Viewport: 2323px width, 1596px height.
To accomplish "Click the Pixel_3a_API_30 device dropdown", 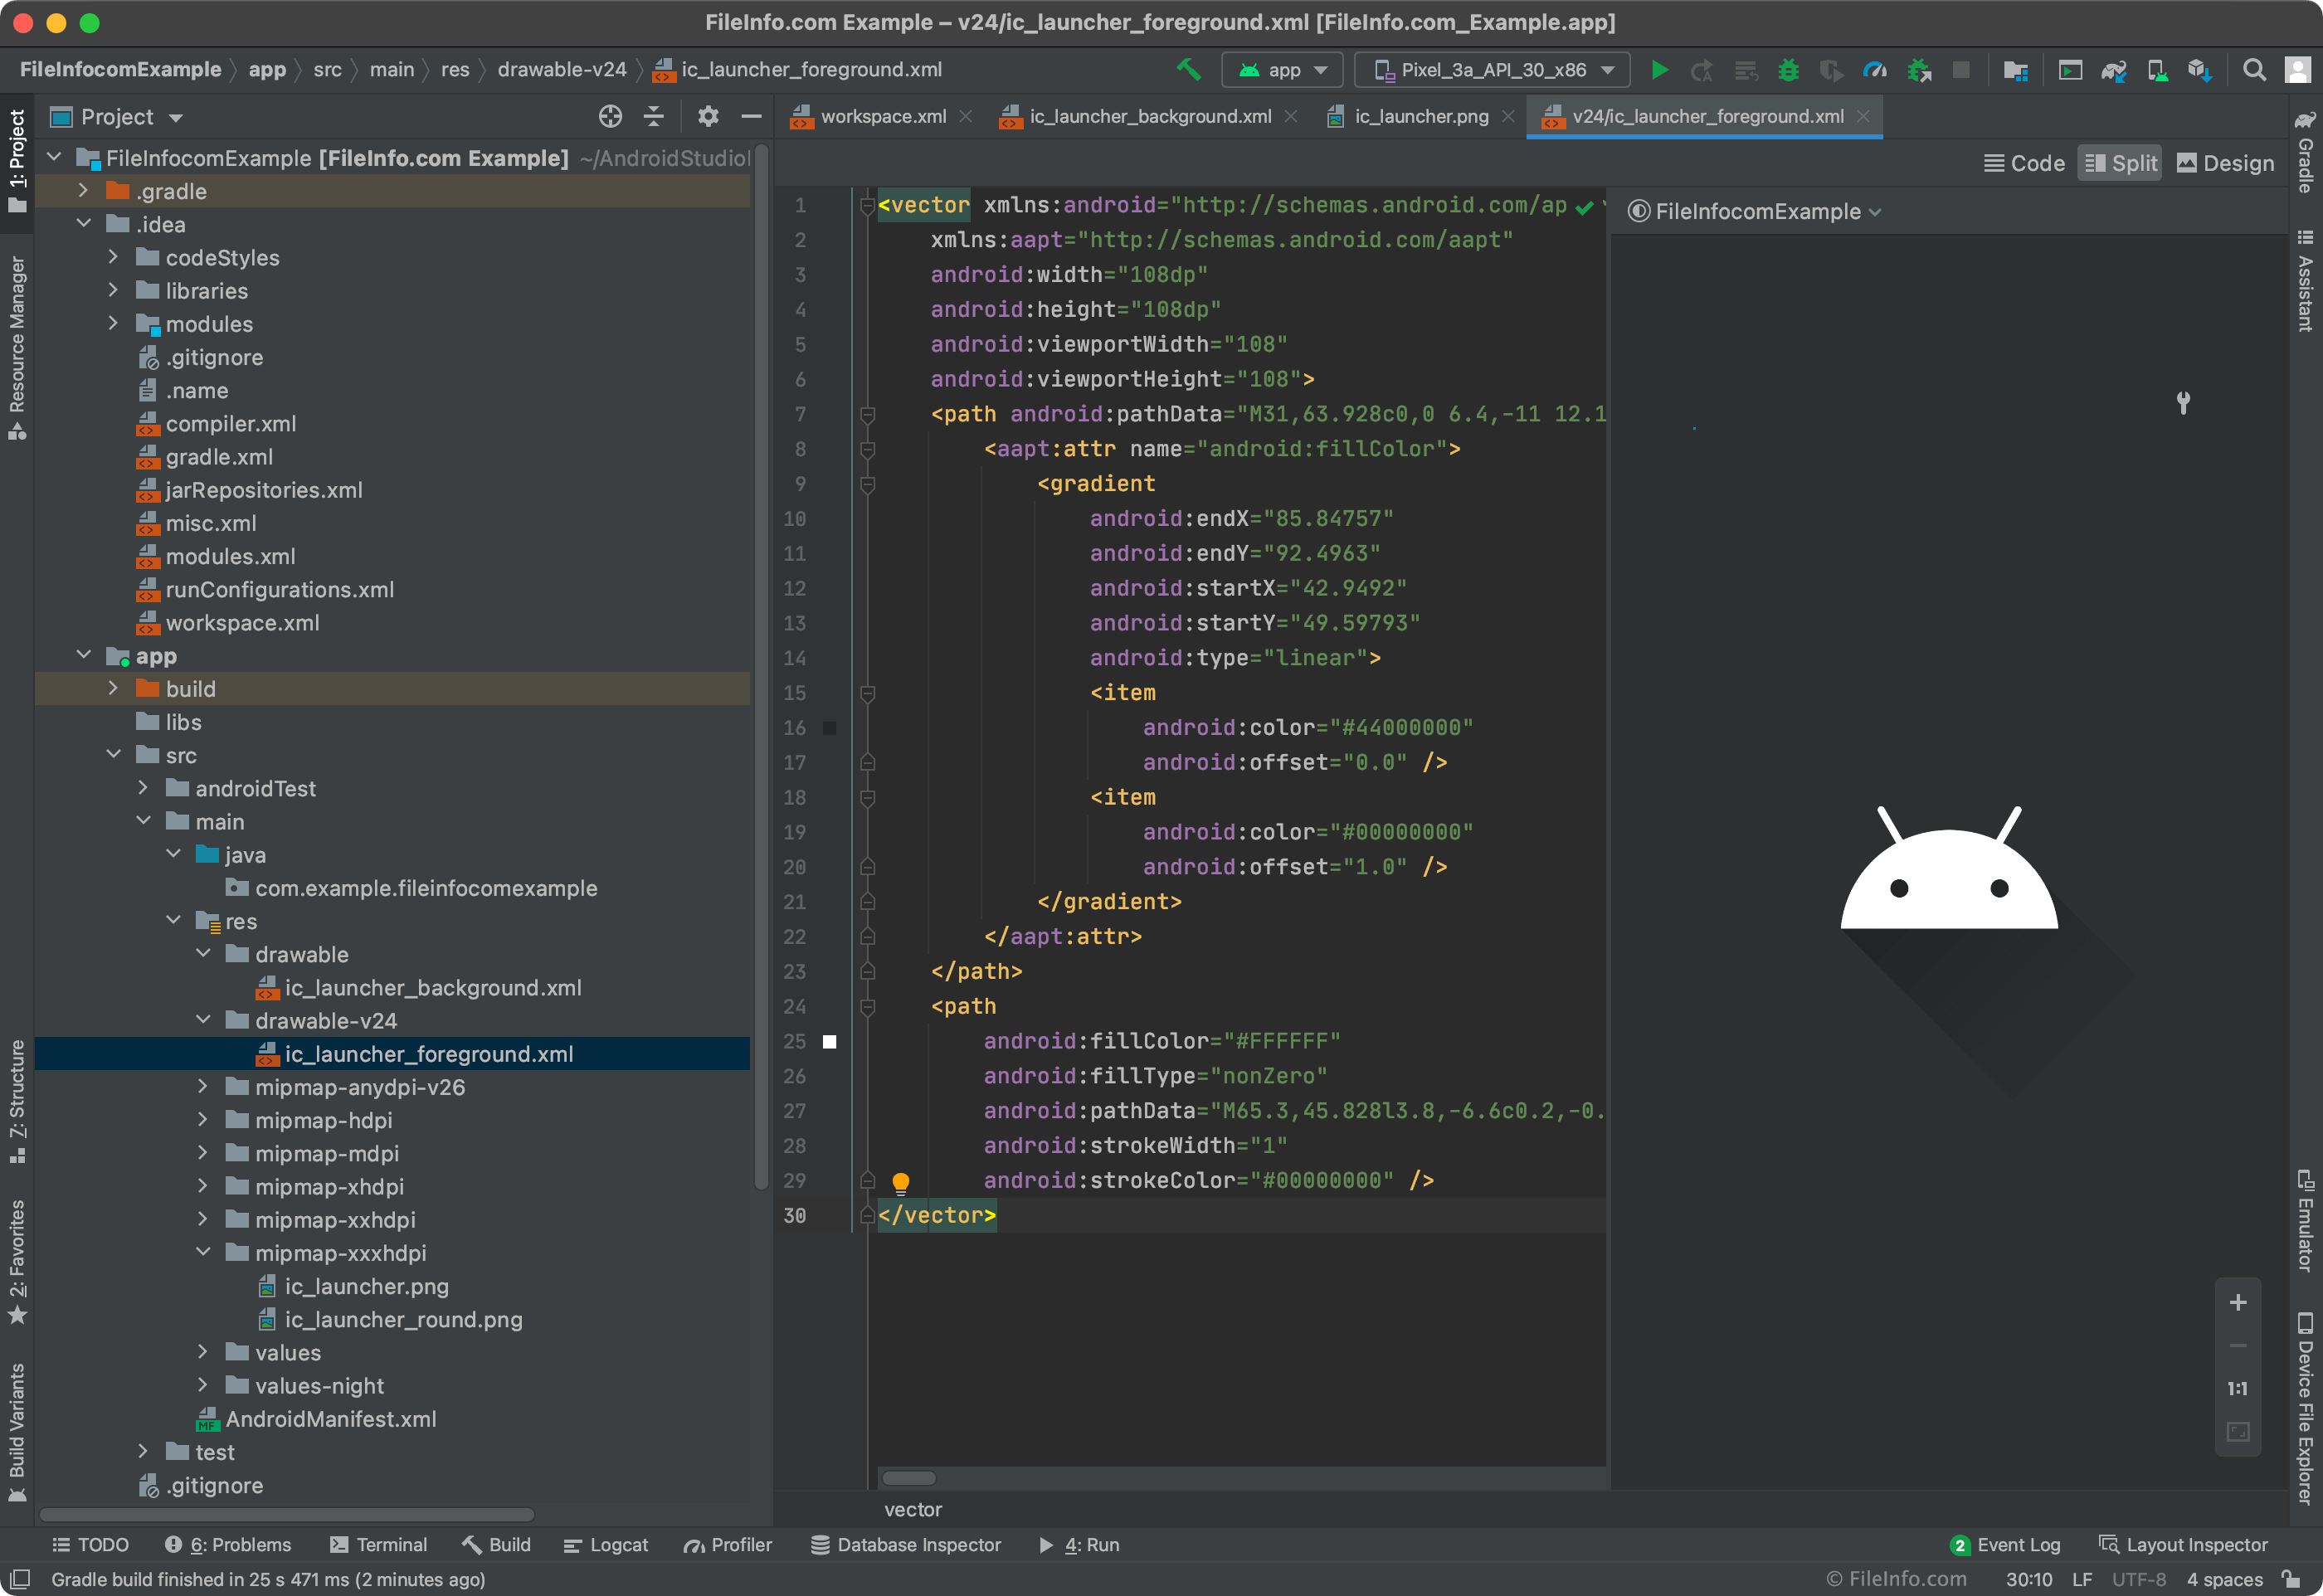I will [1493, 71].
